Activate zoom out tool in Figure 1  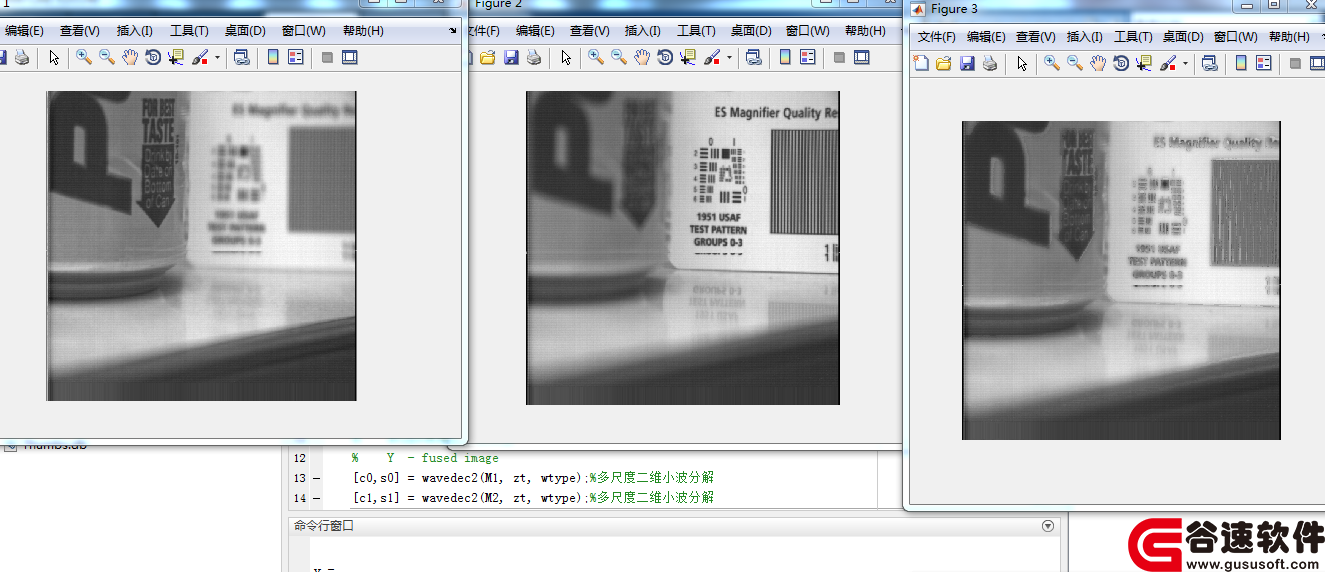(107, 58)
